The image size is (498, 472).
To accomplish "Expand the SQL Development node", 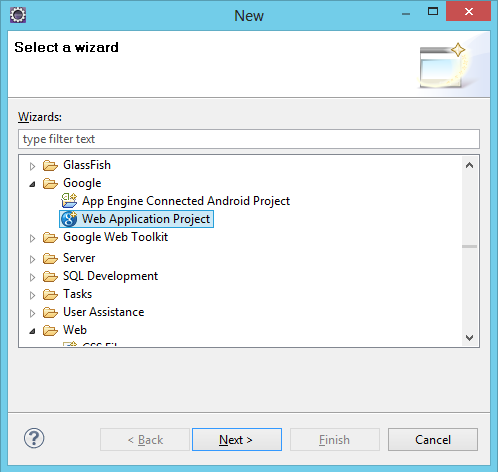I will 32,277.
